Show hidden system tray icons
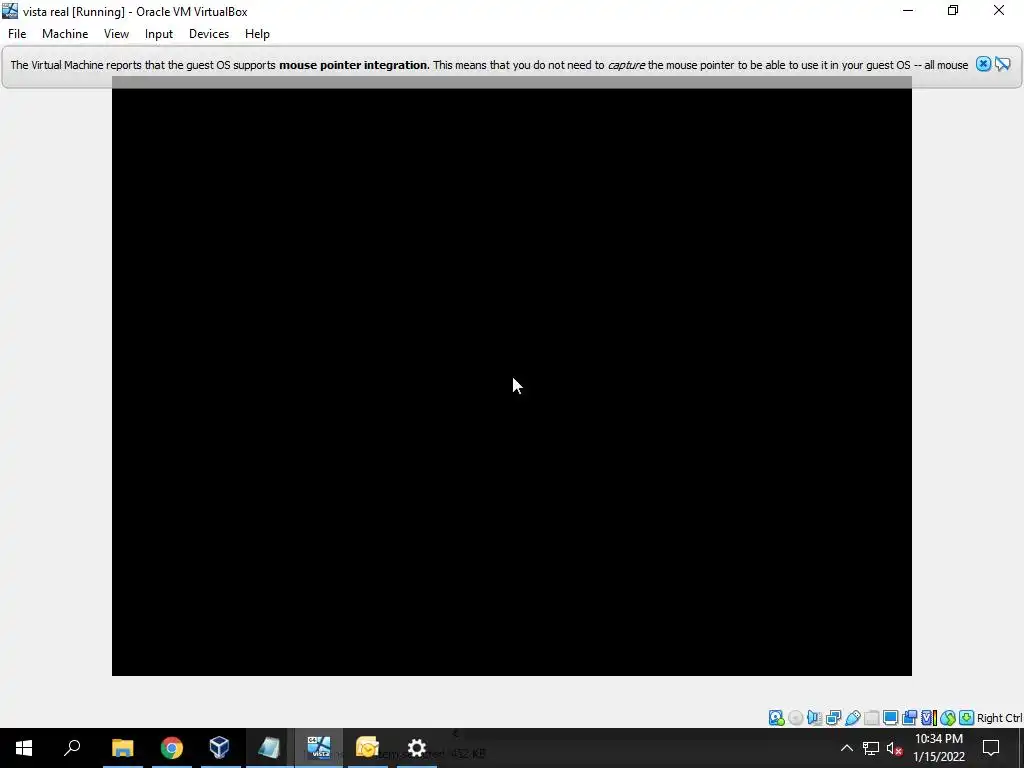This screenshot has width=1024, height=768. click(846, 748)
